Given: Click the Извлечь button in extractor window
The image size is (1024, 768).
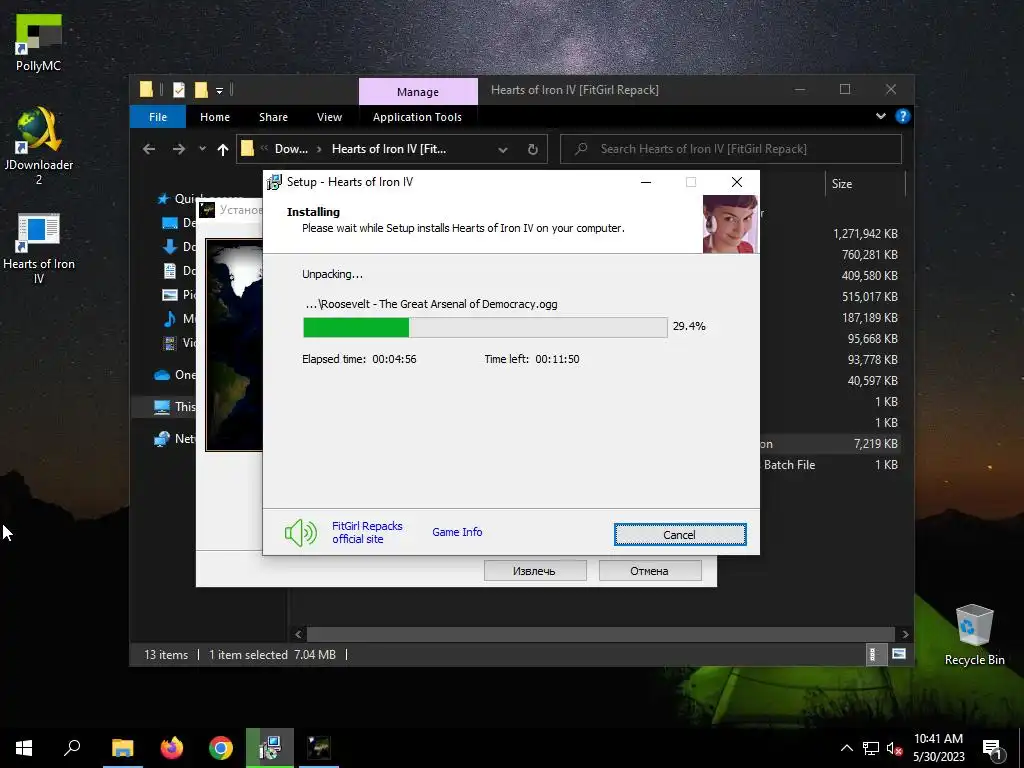Looking at the screenshot, I should pos(534,571).
